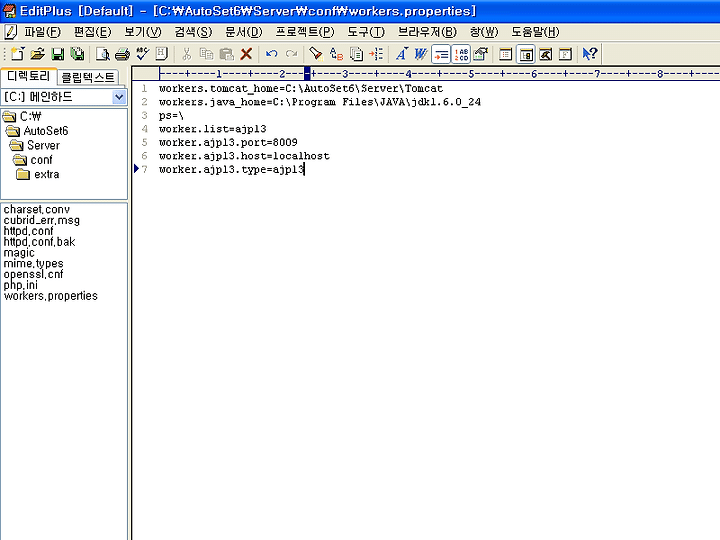Open the 창(W) menu
The width and height of the screenshot is (720, 540).
(x=484, y=32)
